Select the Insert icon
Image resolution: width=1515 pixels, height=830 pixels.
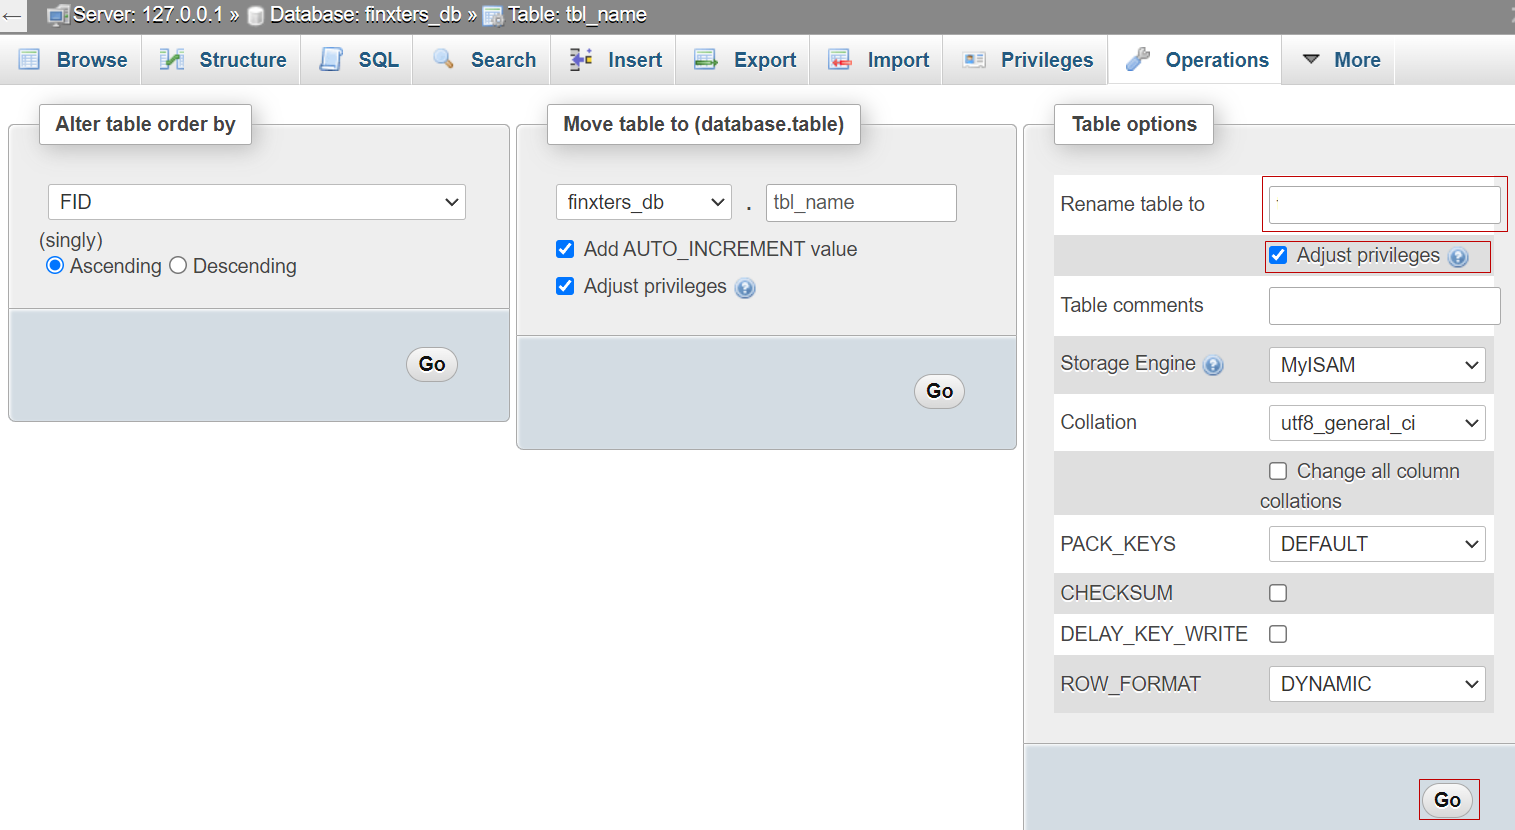coord(579,59)
